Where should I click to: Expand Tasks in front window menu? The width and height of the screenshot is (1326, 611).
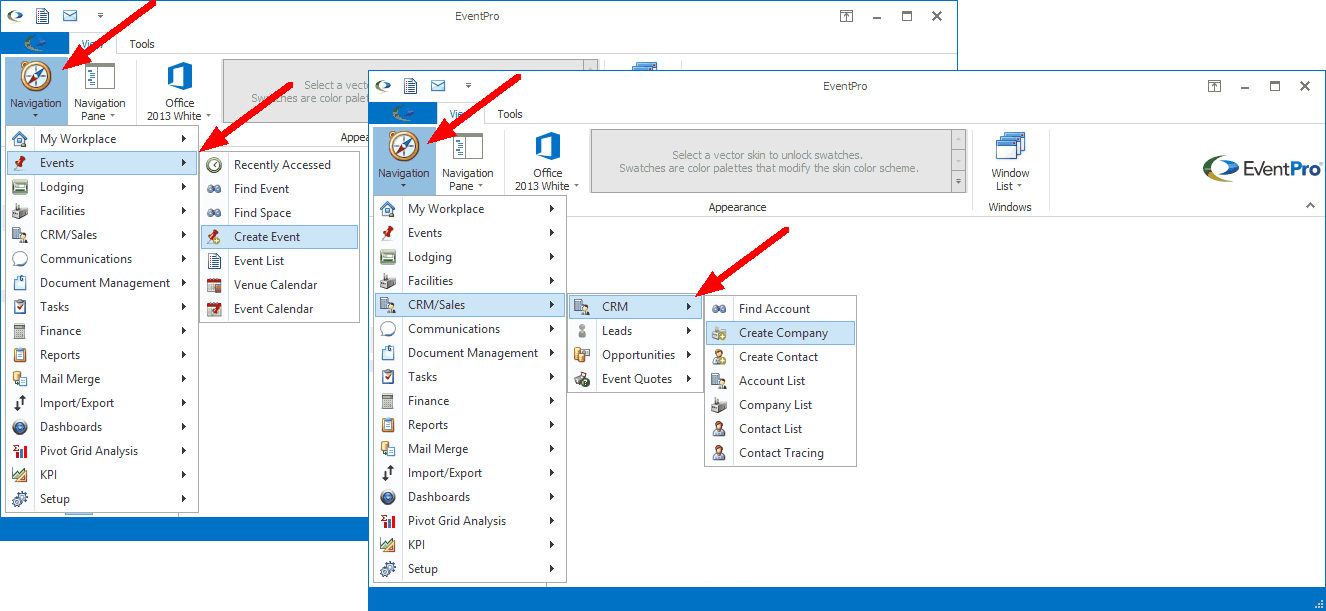[x=469, y=377]
